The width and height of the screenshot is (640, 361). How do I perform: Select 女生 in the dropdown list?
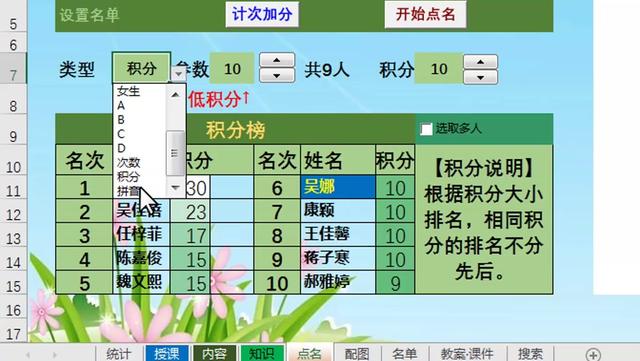(x=128, y=91)
